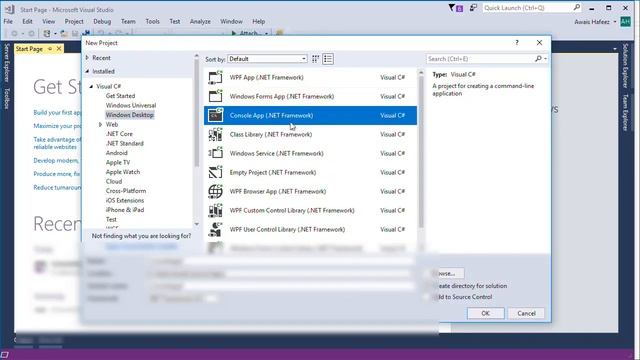Switch templates to small icons view
The width and height of the screenshot is (640, 360).
[316, 59]
